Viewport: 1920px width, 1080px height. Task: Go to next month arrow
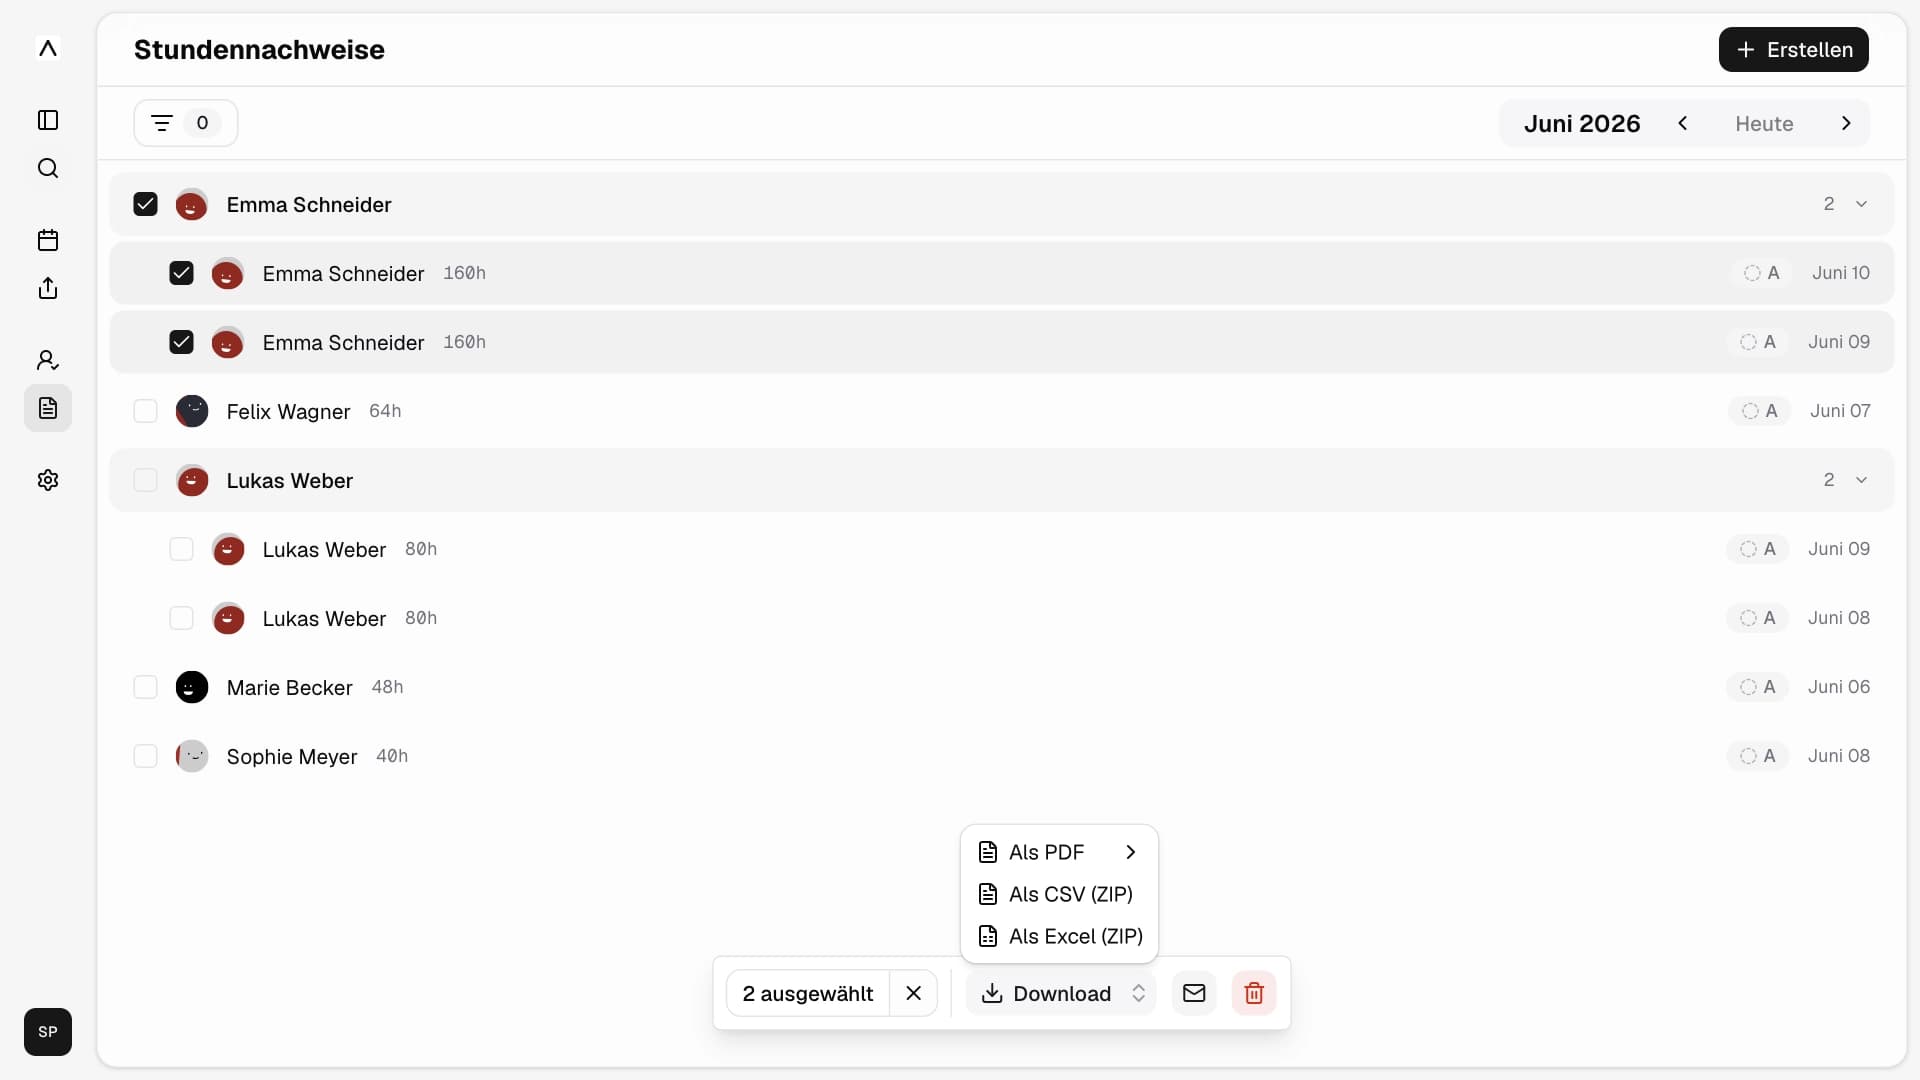1846,123
